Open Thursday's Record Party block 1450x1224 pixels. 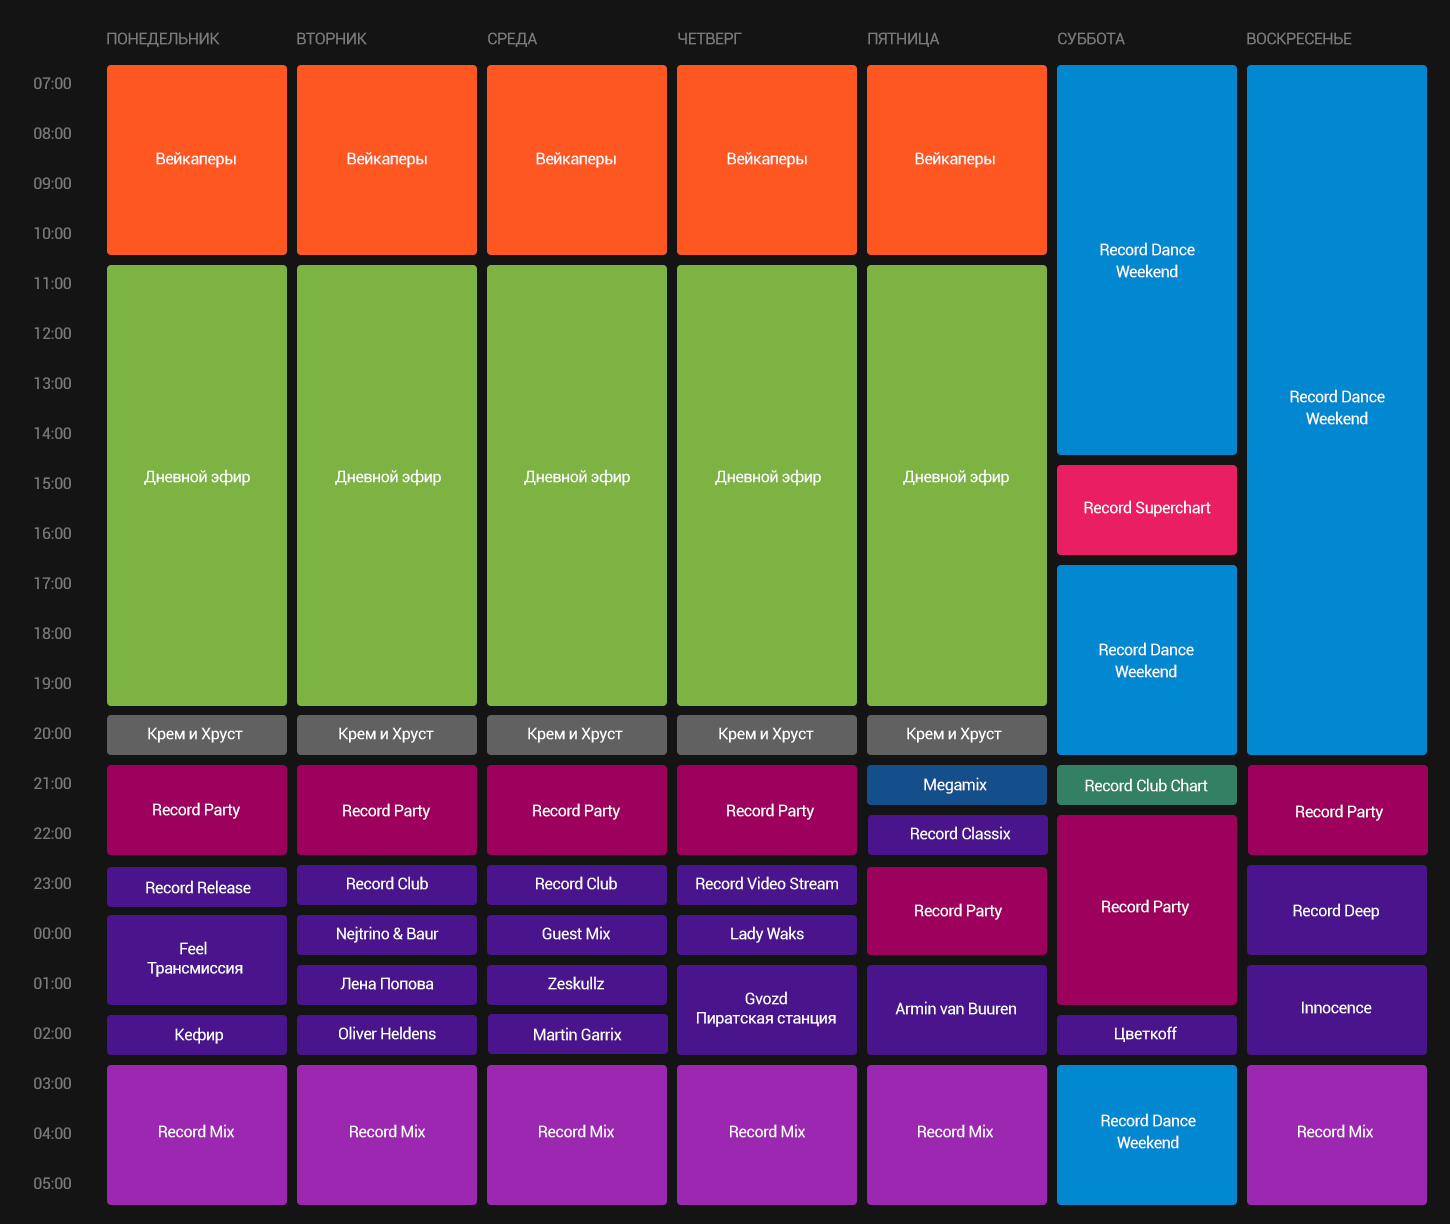(x=767, y=810)
